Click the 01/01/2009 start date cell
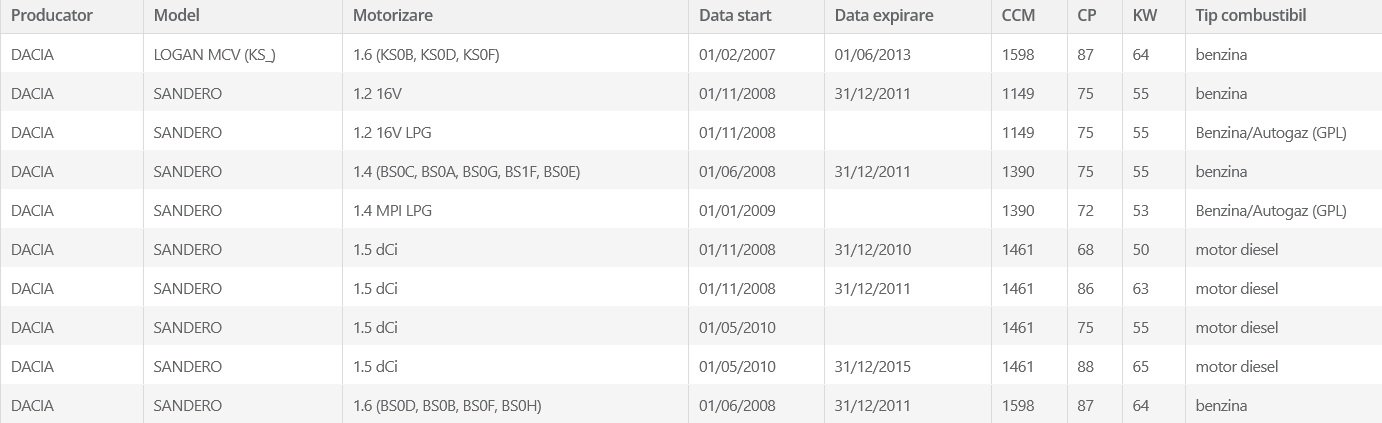The height and width of the screenshot is (423, 1382). point(738,210)
